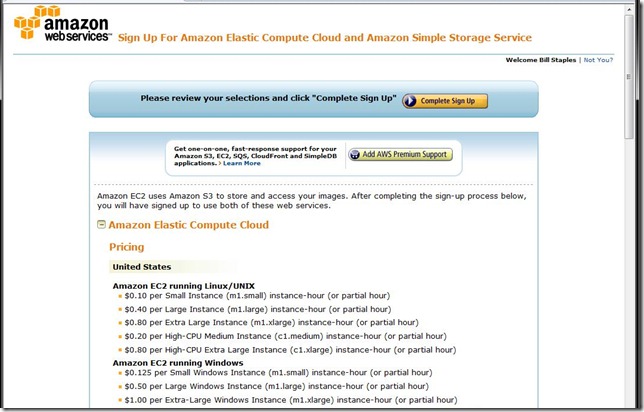Click the $0.80 Extra Large Instance m1.xlarge line
This screenshot has width=644, height=412.
click(271, 322)
